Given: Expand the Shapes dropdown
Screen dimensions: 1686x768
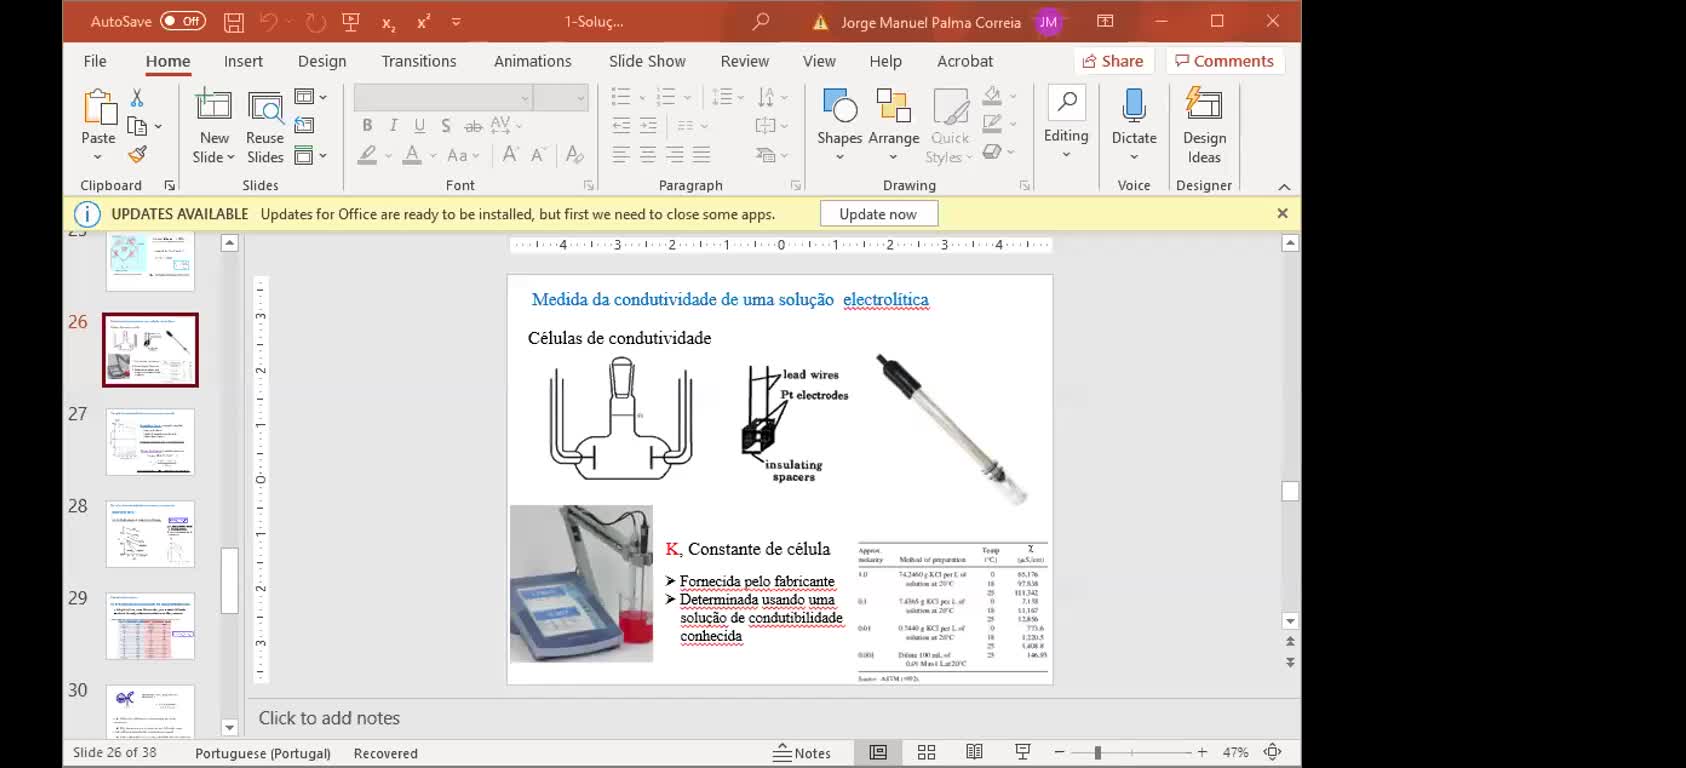Looking at the screenshot, I should (839, 157).
